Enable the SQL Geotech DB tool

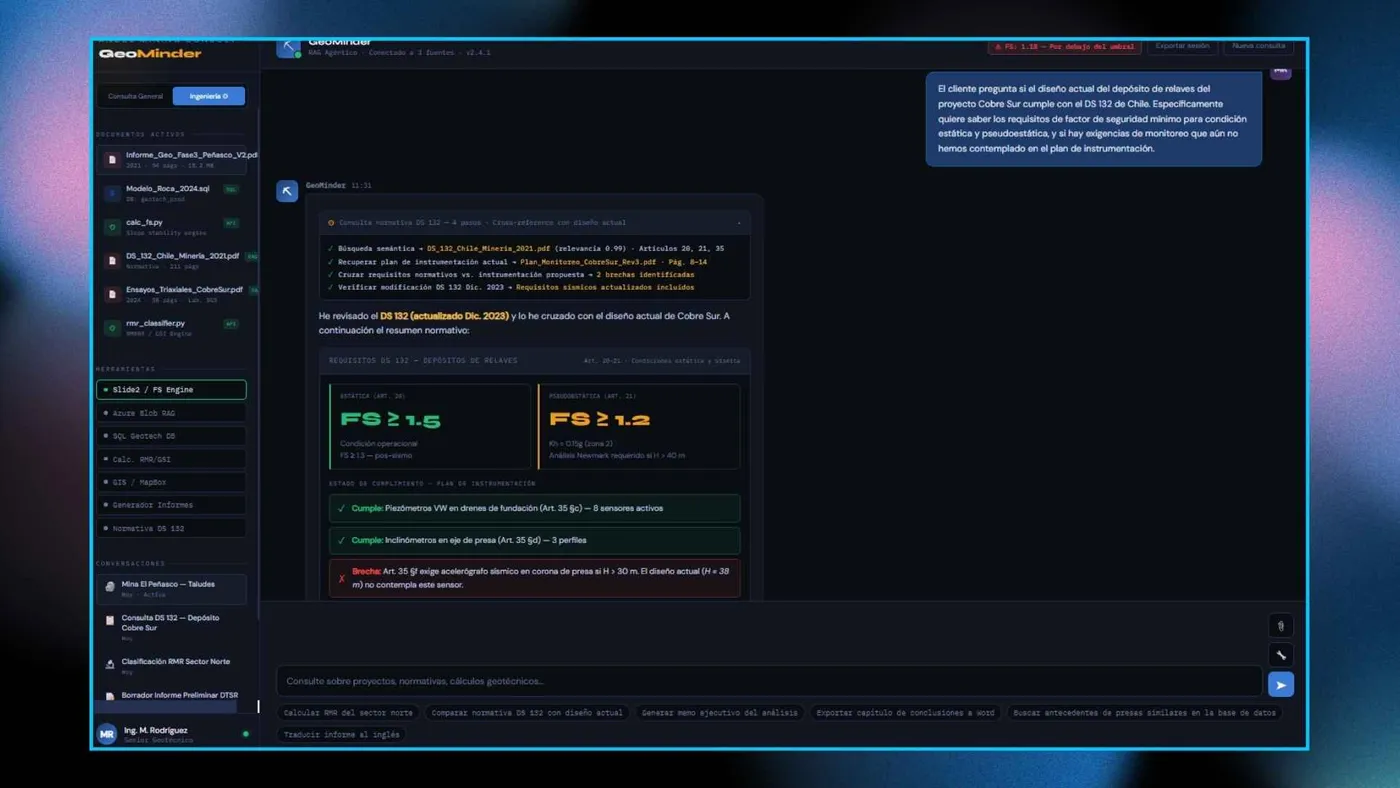pos(171,436)
